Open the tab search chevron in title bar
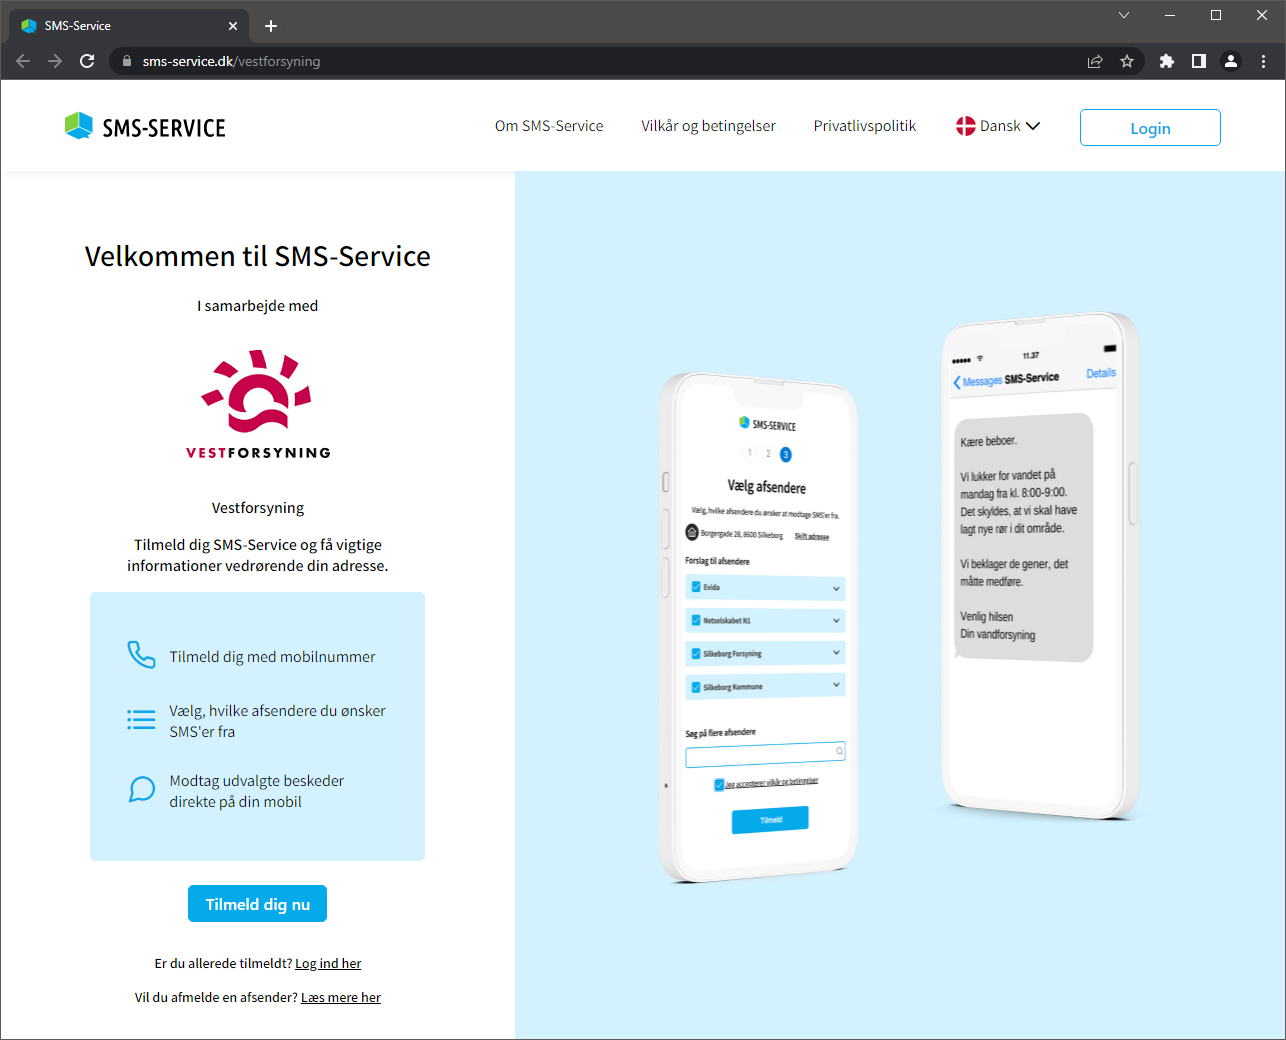The image size is (1286, 1040). pyautogui.click(x=1124, y=15)
